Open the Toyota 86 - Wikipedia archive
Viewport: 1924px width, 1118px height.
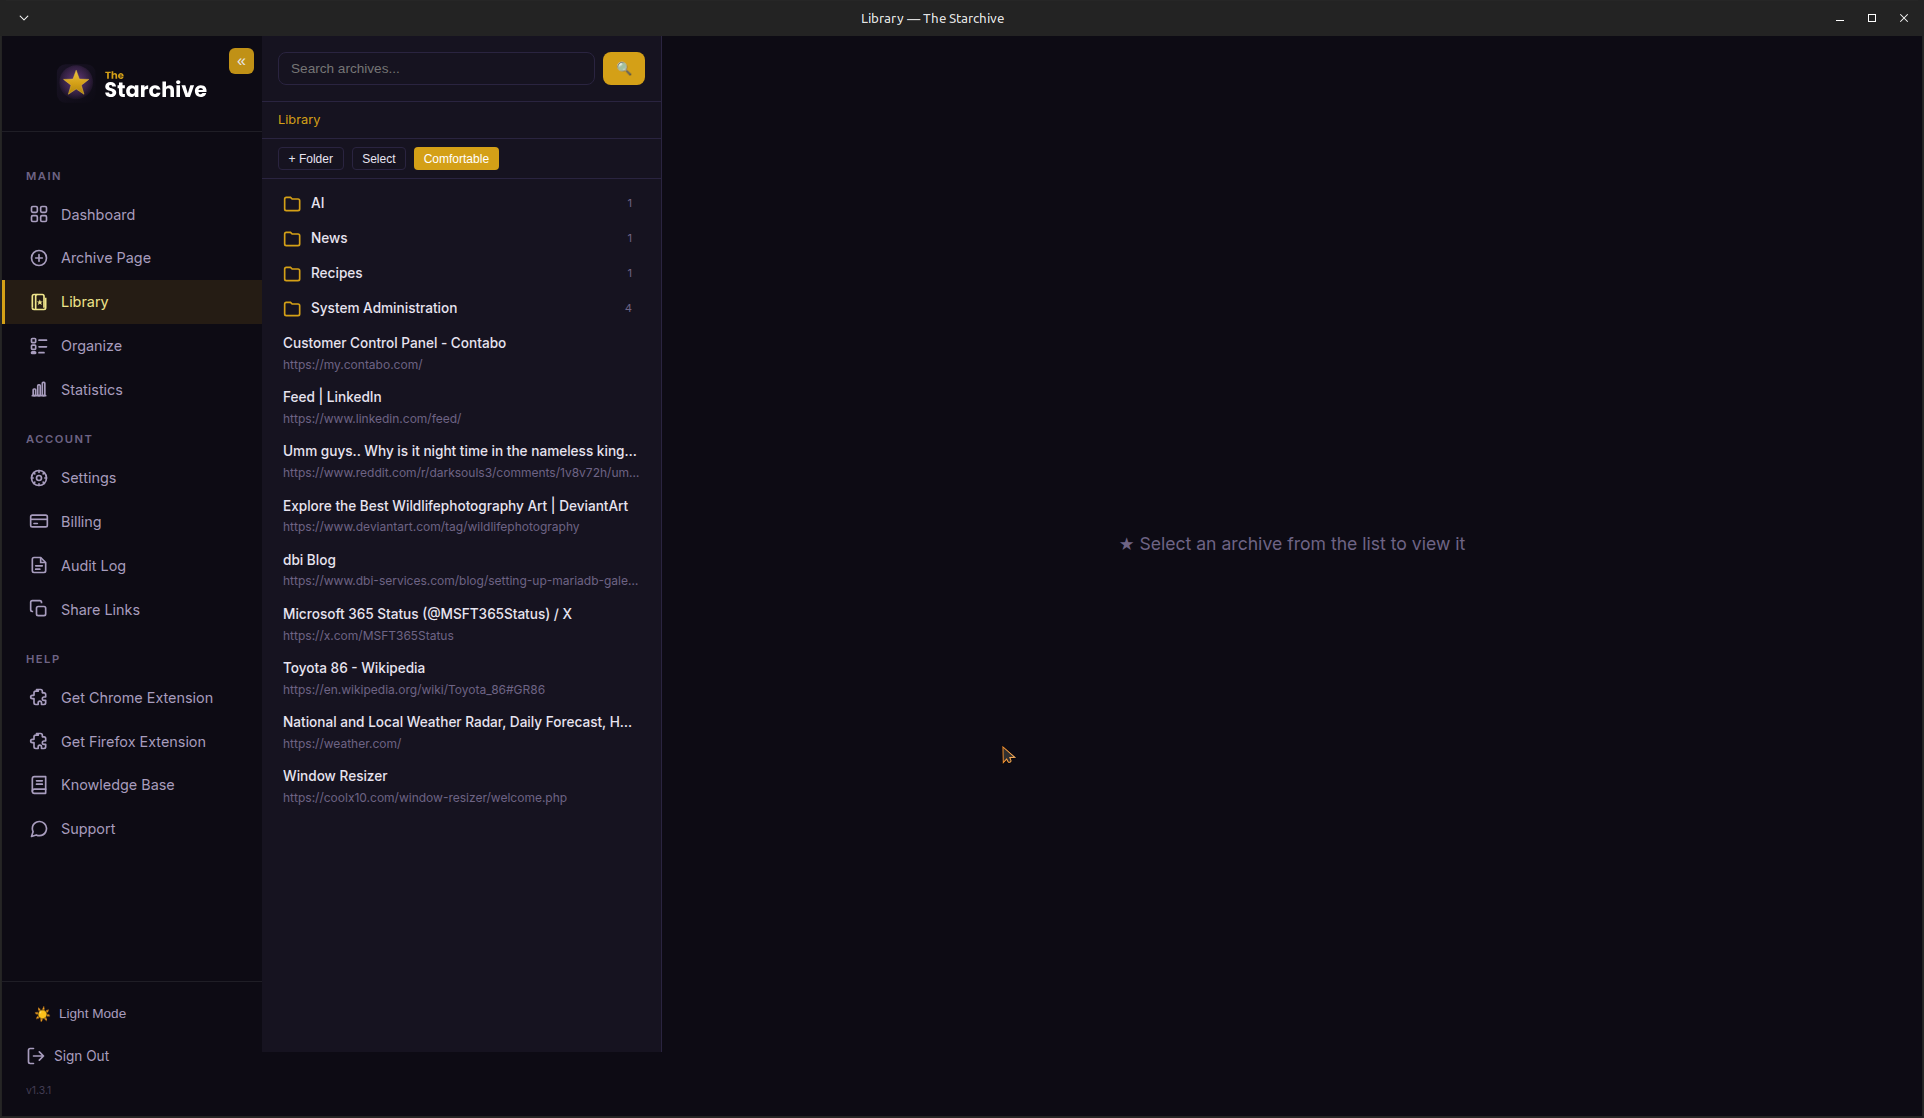pos(461,678)
